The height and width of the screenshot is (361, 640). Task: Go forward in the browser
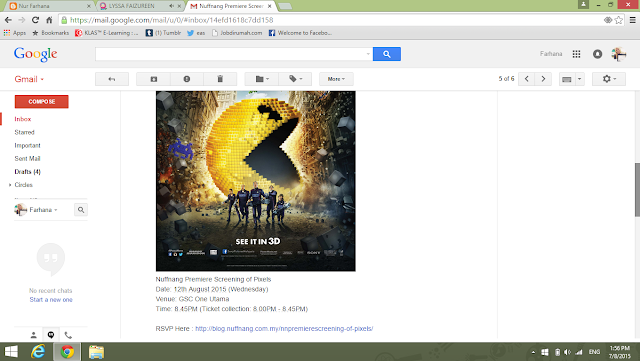coord(22,20)
